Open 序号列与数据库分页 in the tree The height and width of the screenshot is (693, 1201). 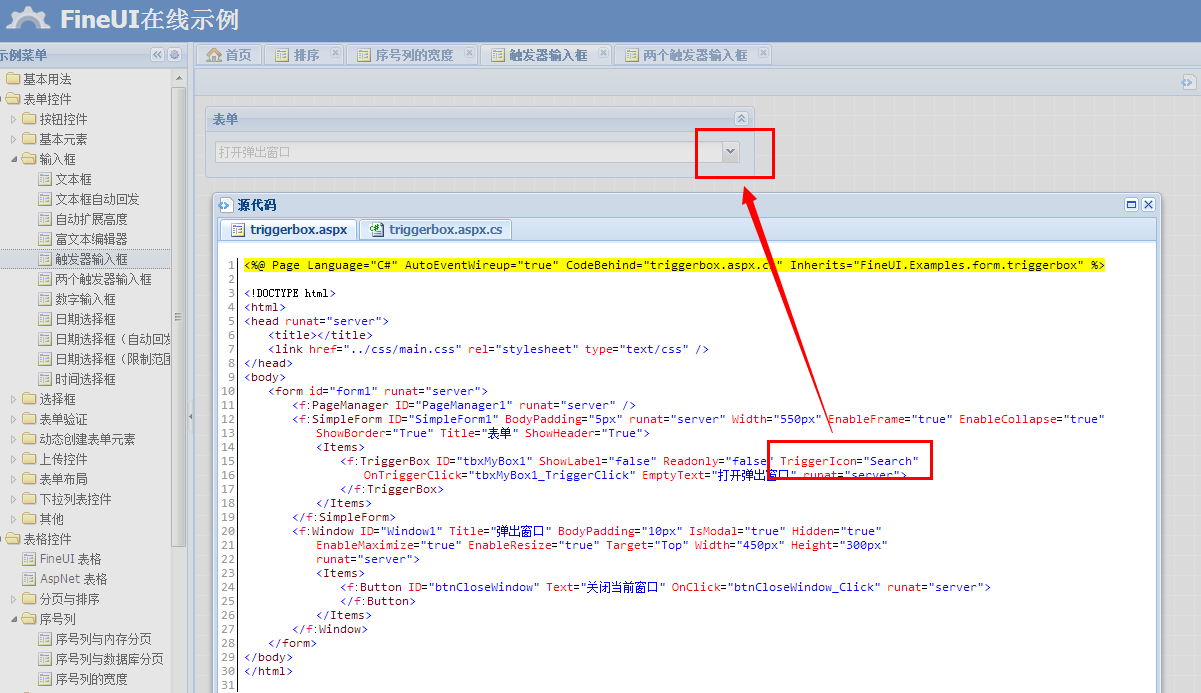click(x=109, y=659)
